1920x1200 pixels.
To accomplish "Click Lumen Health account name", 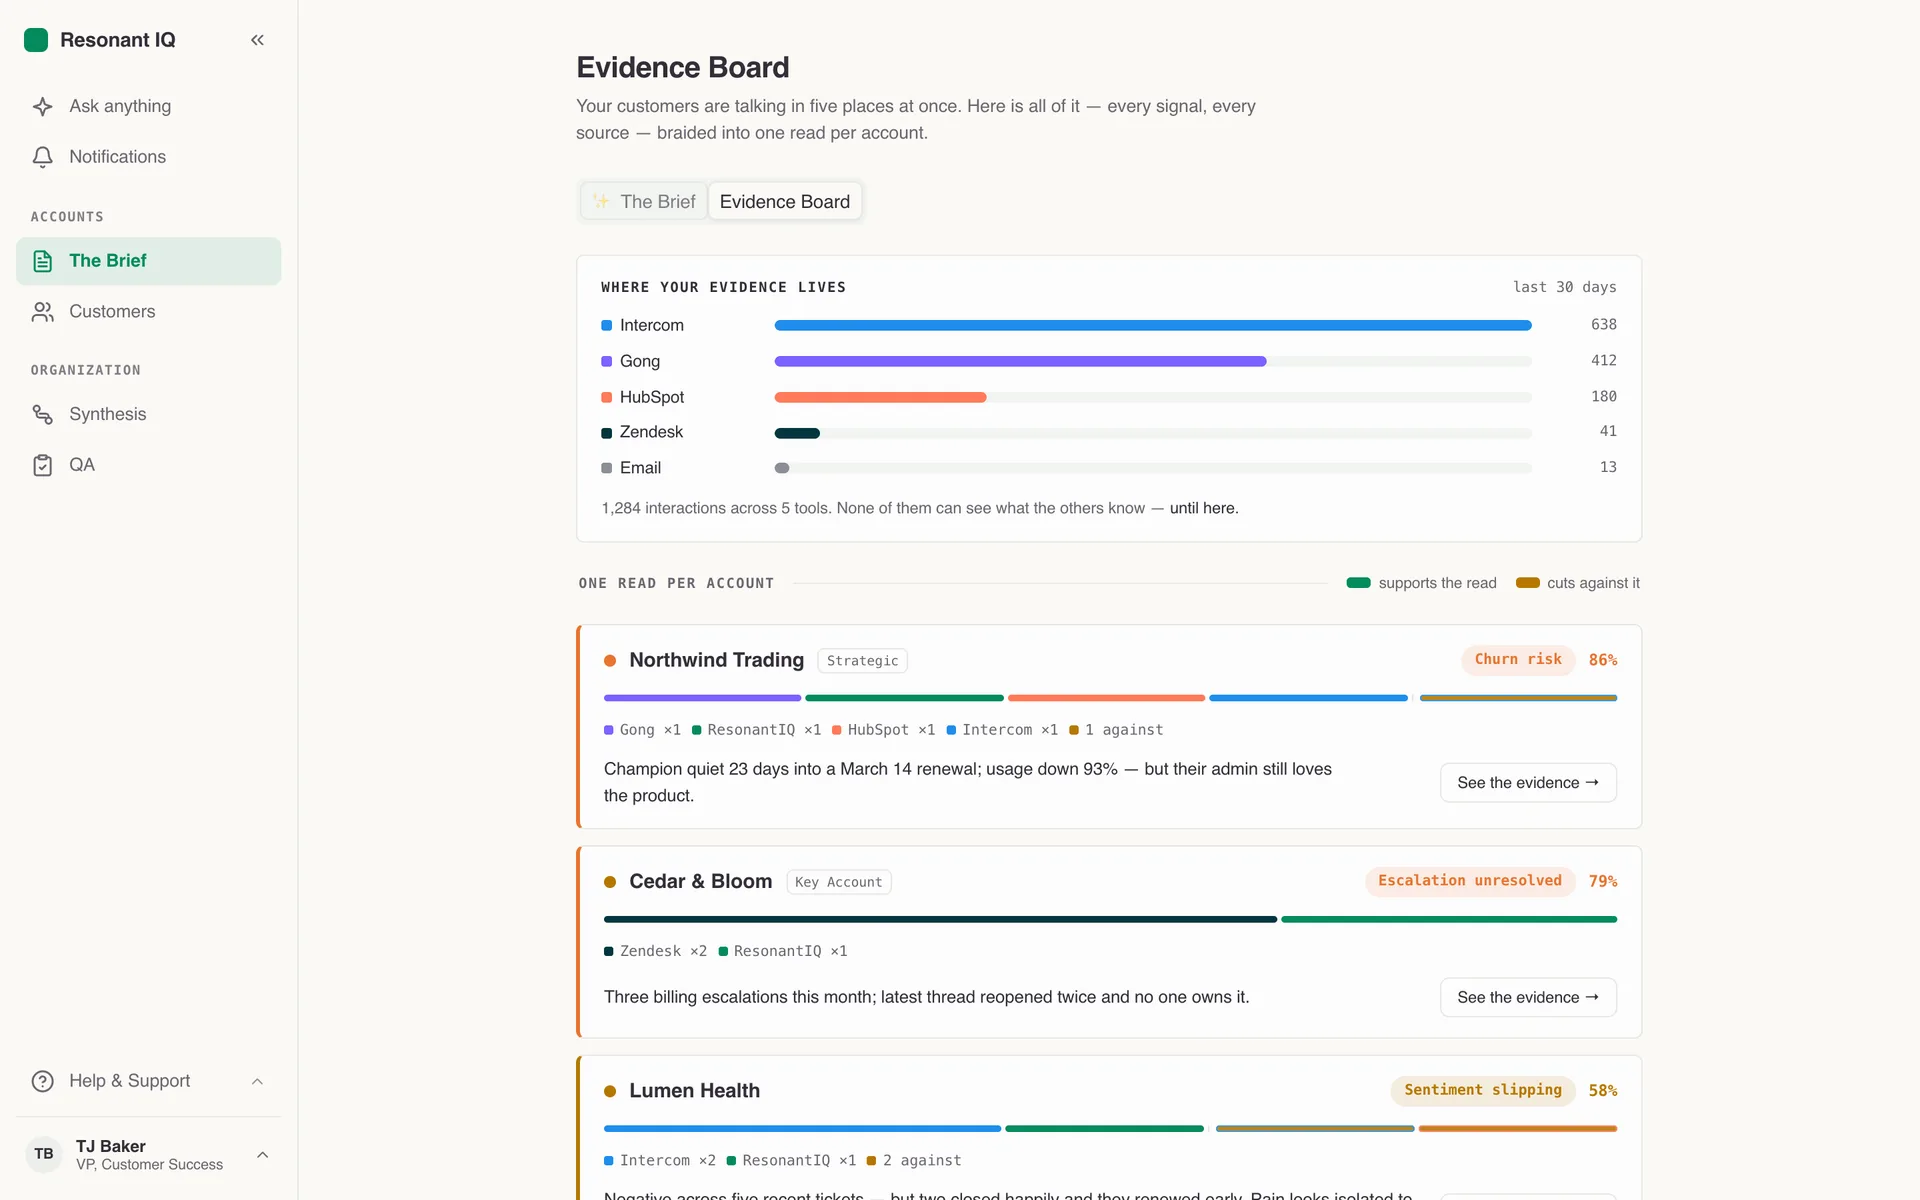I will [x=694, y=1091].
